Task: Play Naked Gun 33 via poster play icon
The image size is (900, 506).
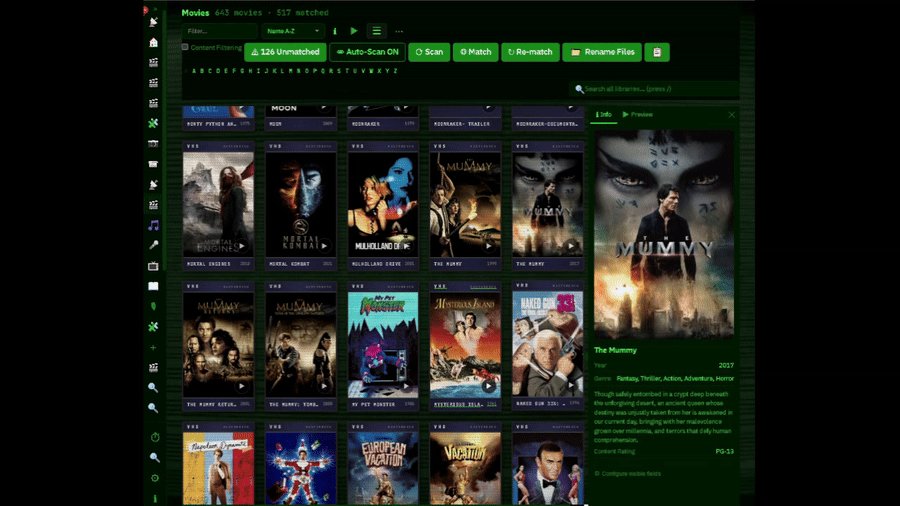Action: (x=571, y=386)
